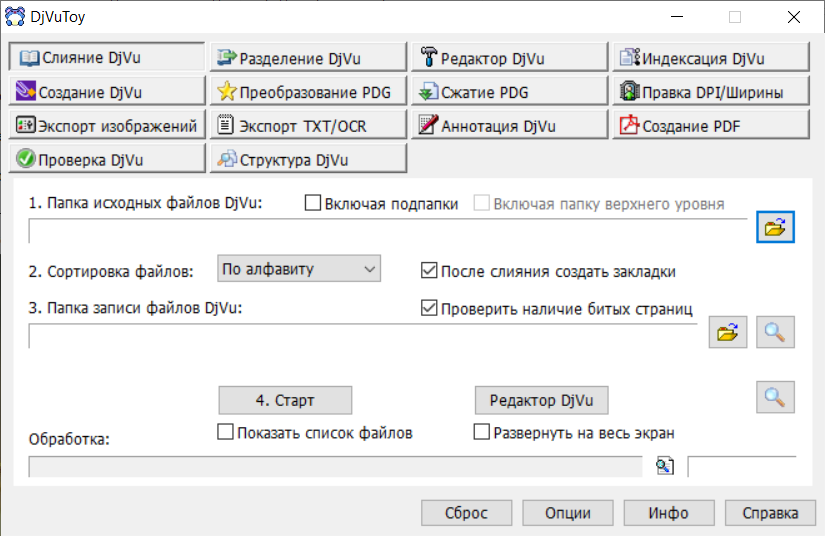Open the Сжатие PDG tab
Viewport: 825px width, 536px height.
[509, 91]
